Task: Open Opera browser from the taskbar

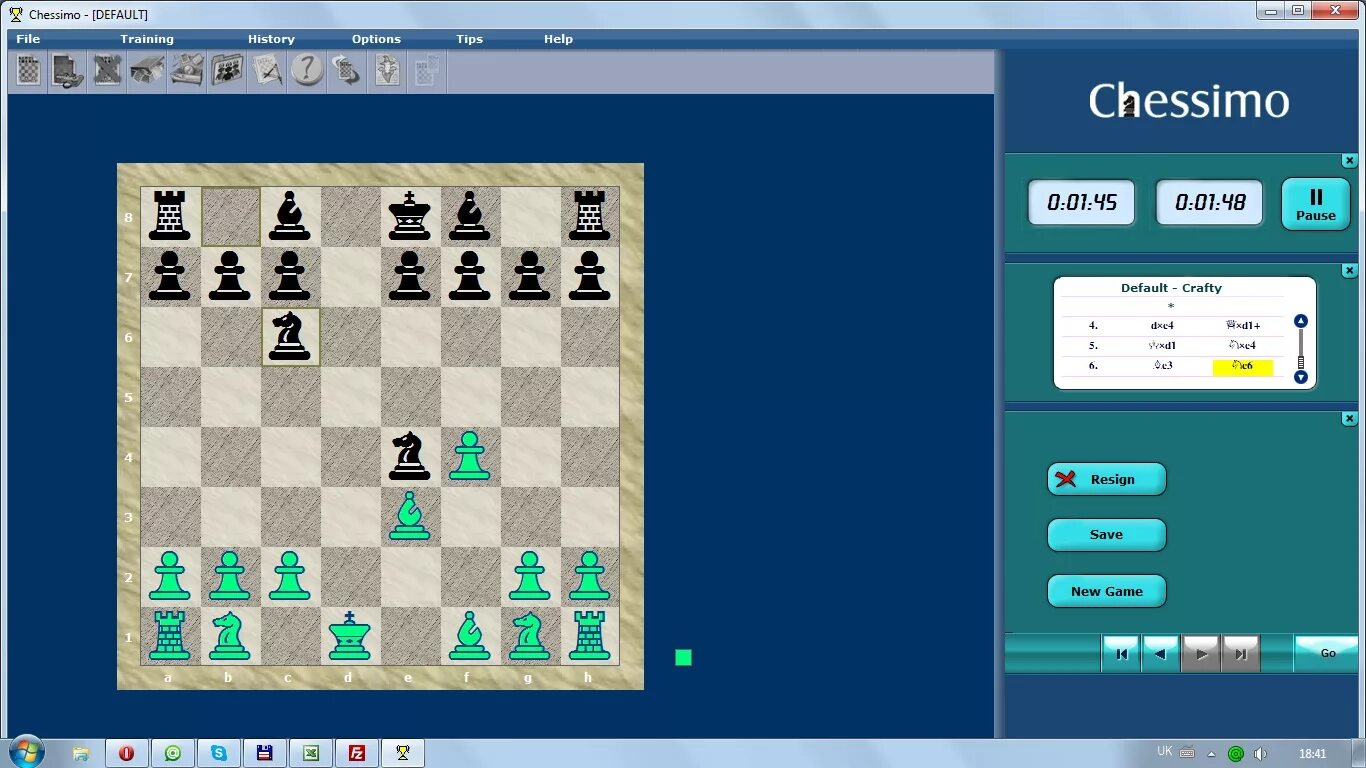Action: point(127,753)
